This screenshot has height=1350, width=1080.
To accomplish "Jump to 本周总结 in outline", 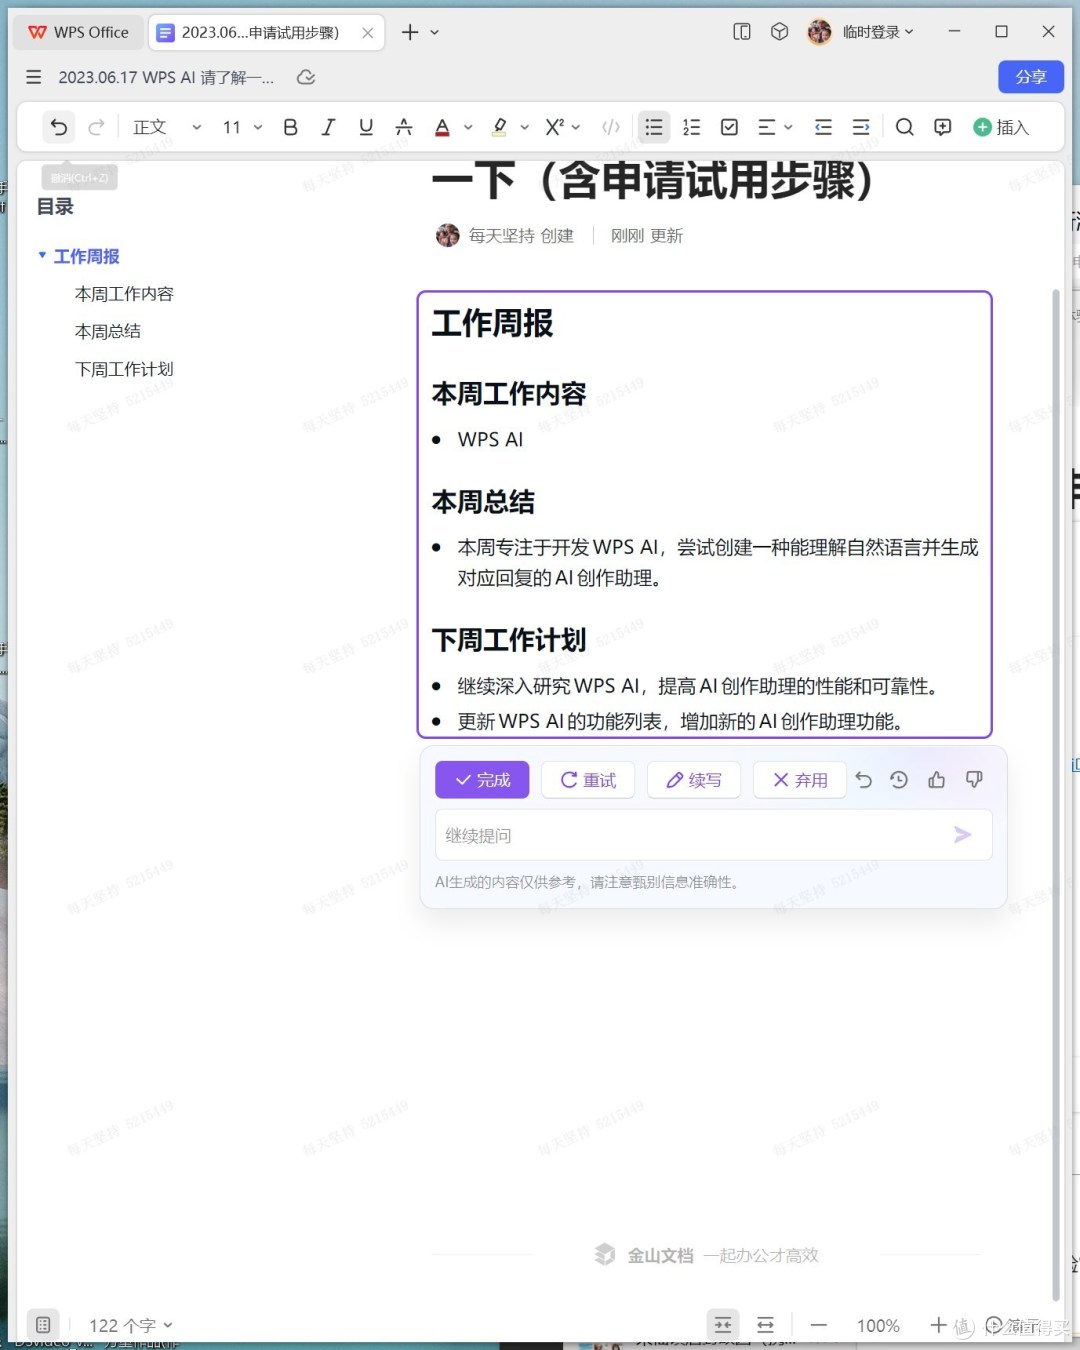I will pos(108,331).
